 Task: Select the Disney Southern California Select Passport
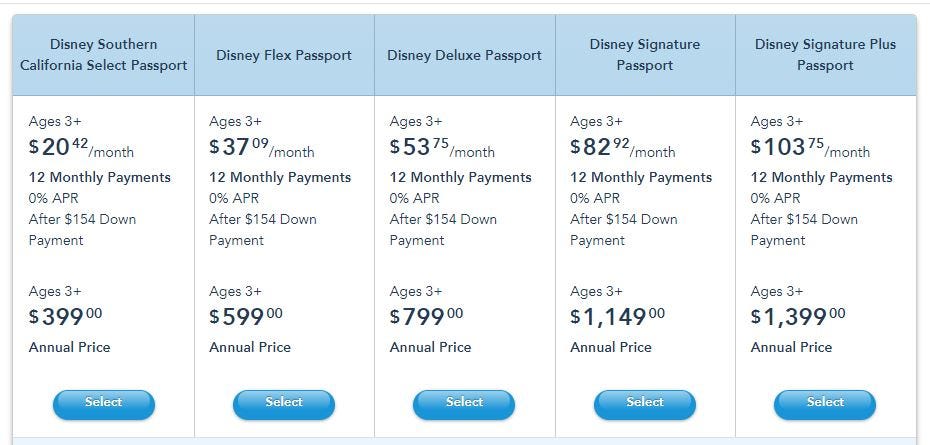click(104, 405)
